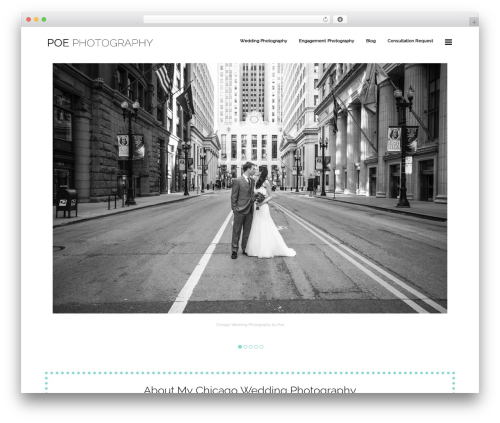This screenshot has width=500, height=423.
Task: Open a new tab with plus button
Action: tap(474, 22)
